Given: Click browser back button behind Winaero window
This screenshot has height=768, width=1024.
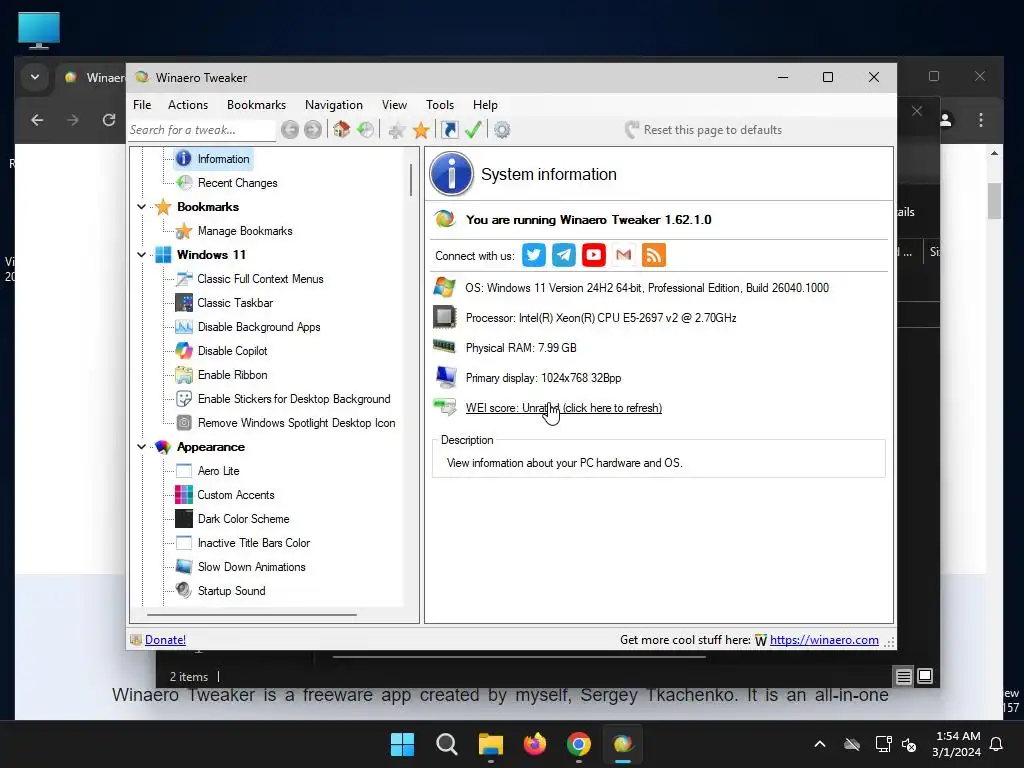Looking at the screenshot, I should click(37, 120).
